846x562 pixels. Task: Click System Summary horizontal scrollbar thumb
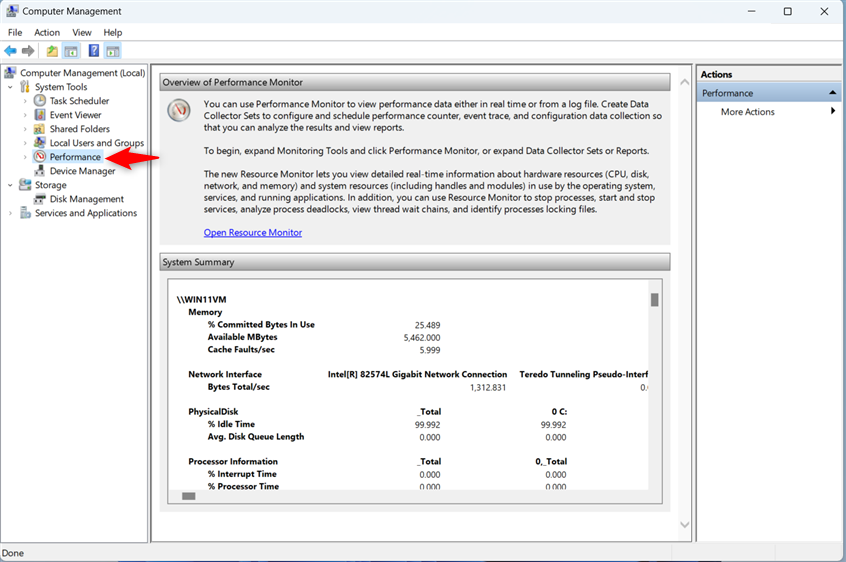point(189,496)
